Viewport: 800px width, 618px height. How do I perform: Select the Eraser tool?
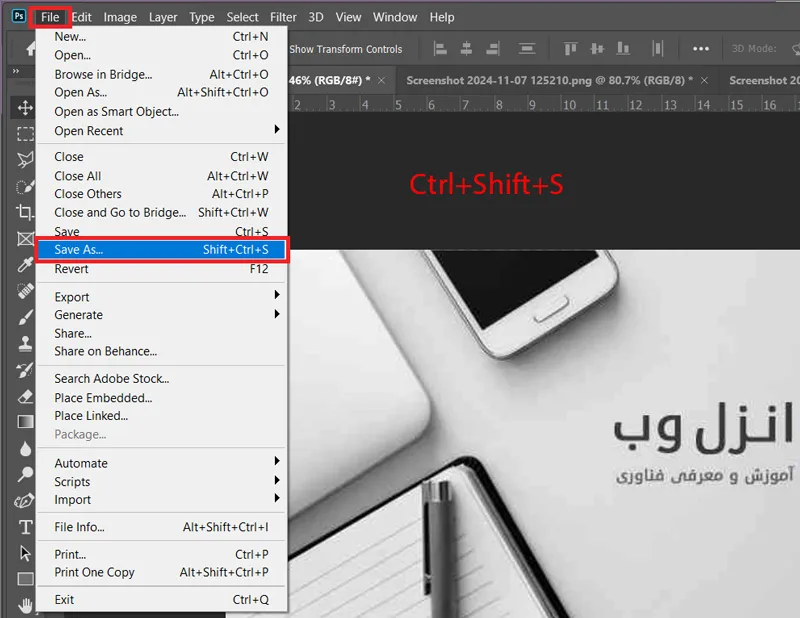pyautogui.click(x=25, y=396)
